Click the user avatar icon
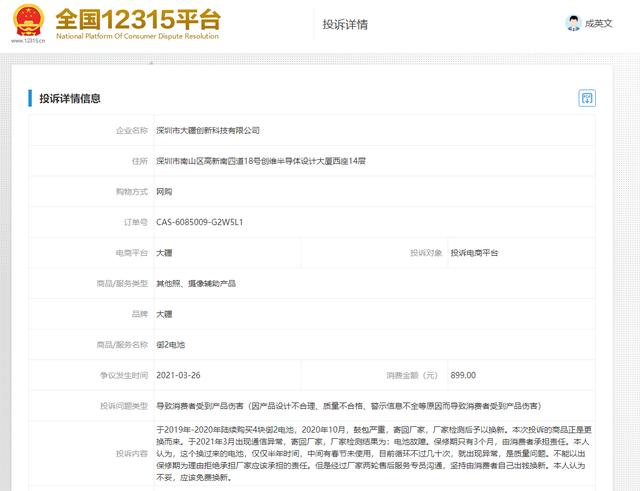 click(573, 23)
